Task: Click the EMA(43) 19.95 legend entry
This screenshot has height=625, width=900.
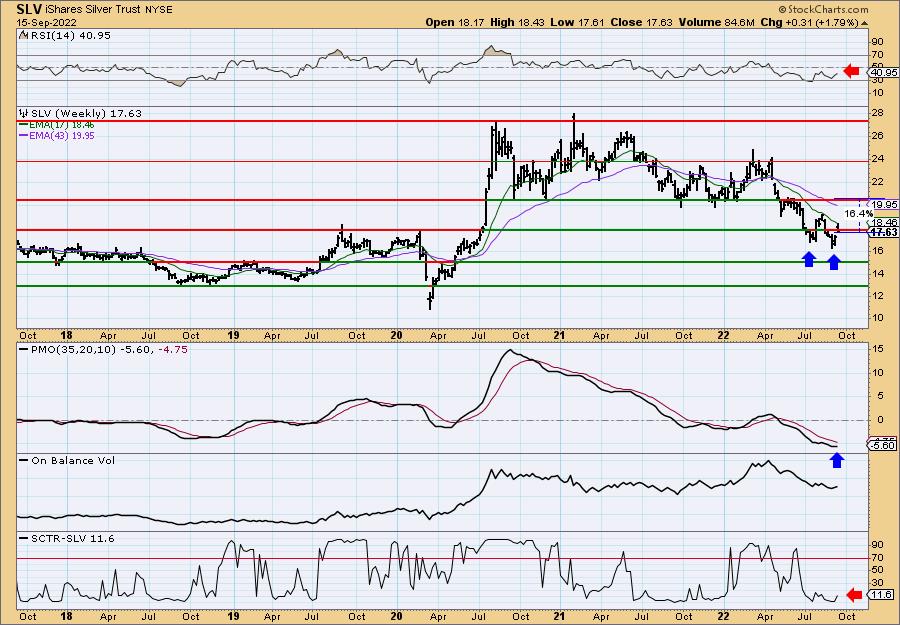Action: click(x=61, y=135)
